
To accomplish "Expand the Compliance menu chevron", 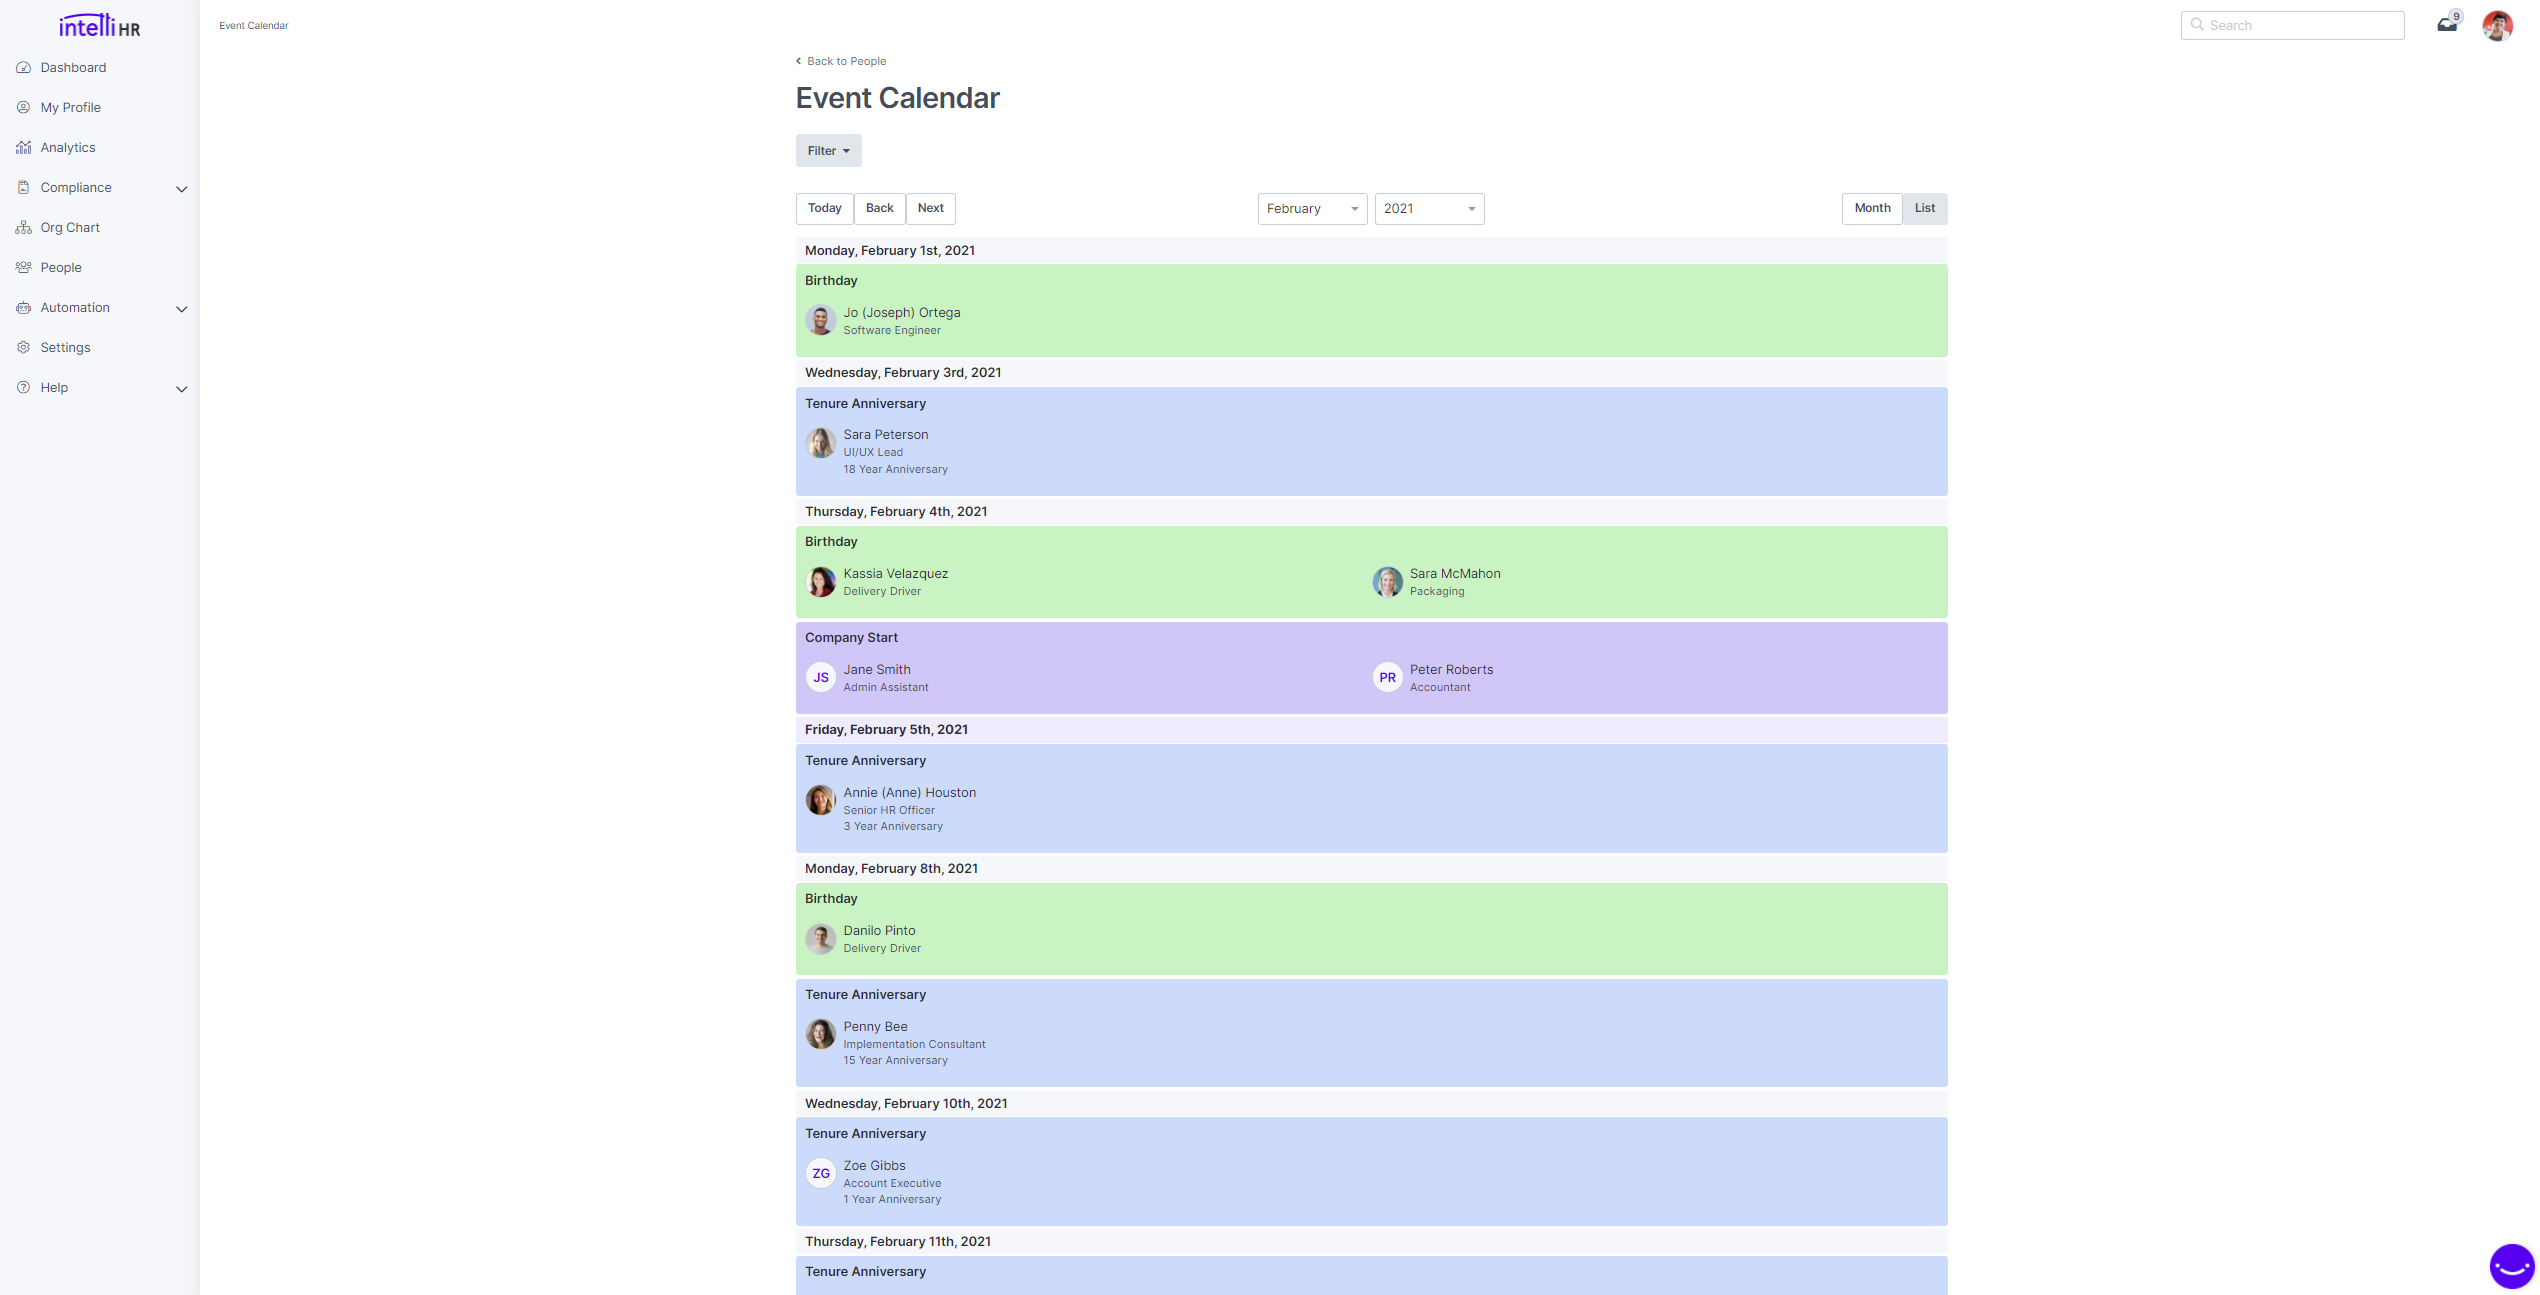I will (181, 189).
